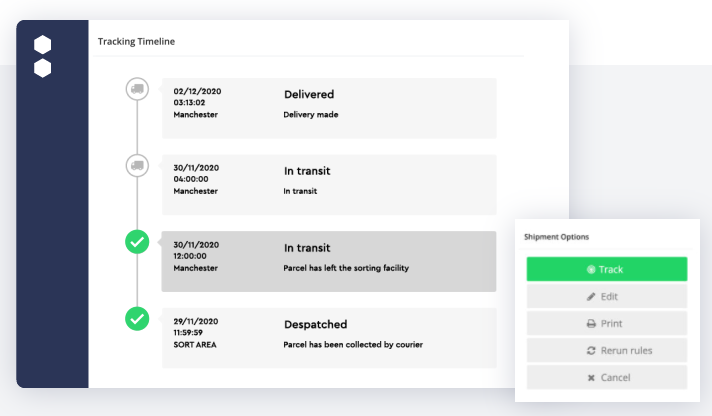712x416 pixels.
Task: Click the green checkmark beside 12:00:00 In transit
Action: (137, 242)
